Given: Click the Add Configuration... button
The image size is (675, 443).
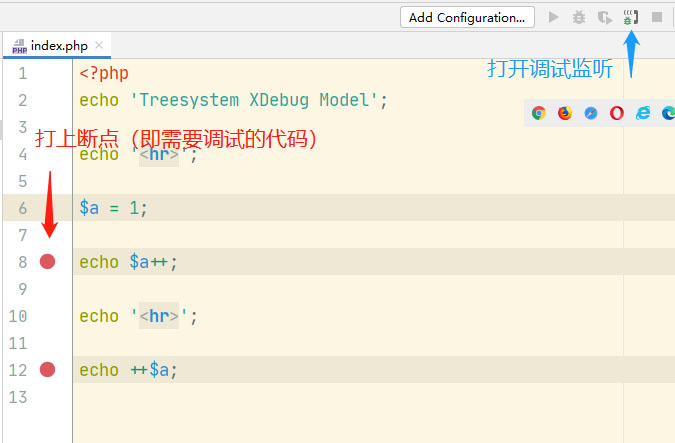Looking at the screenshot, I should 467,17.
